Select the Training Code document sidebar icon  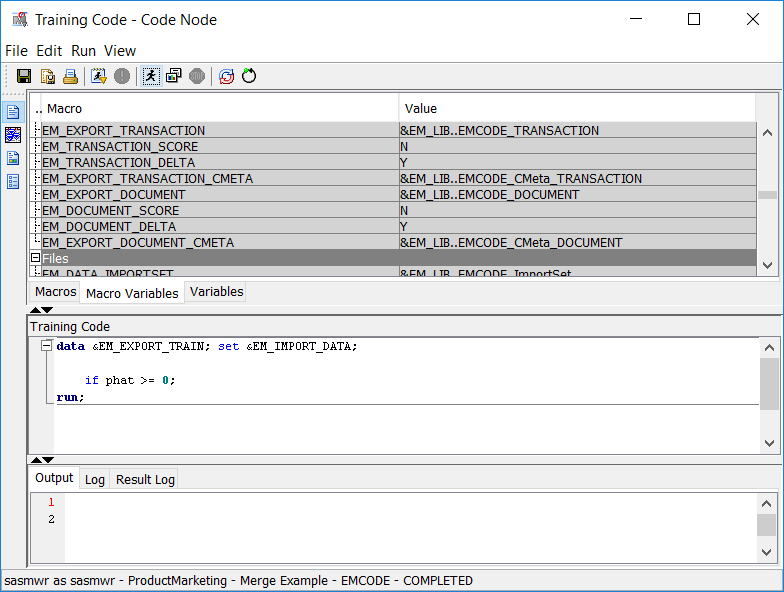point(13,112)
